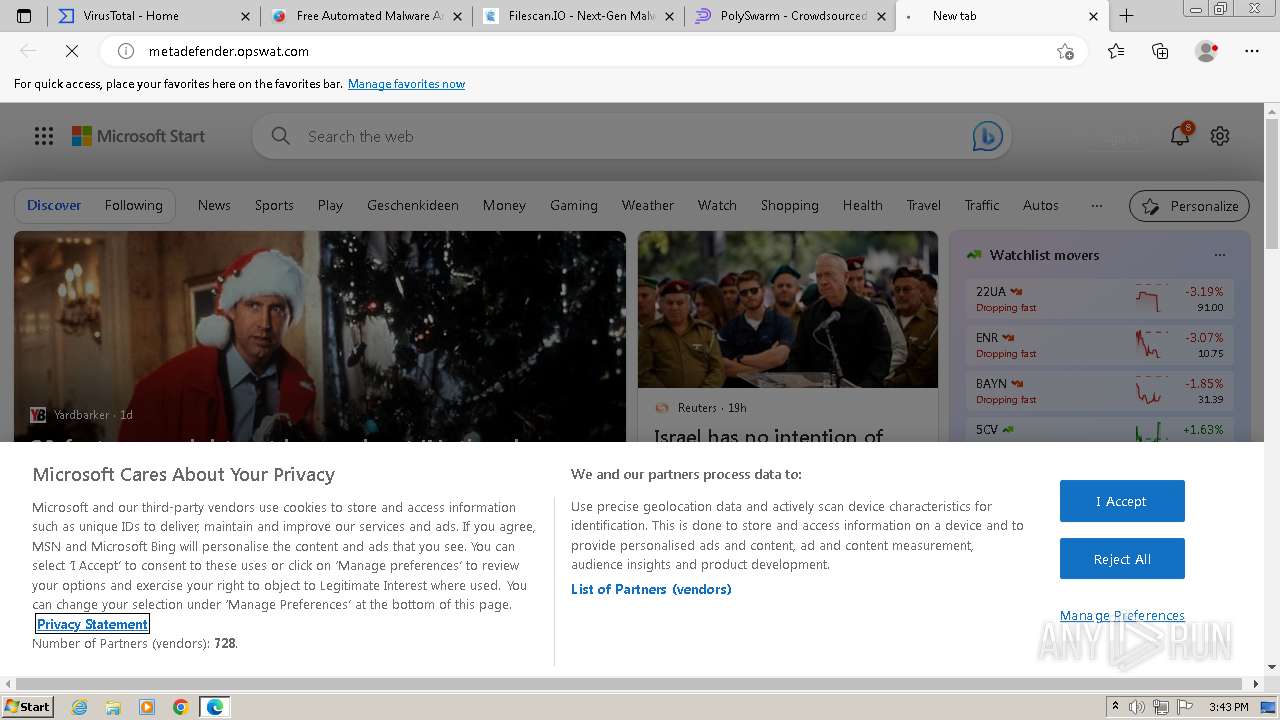Select the Following feed tab
Viewport: 1280px width, 720px height.
coord(133,205)
